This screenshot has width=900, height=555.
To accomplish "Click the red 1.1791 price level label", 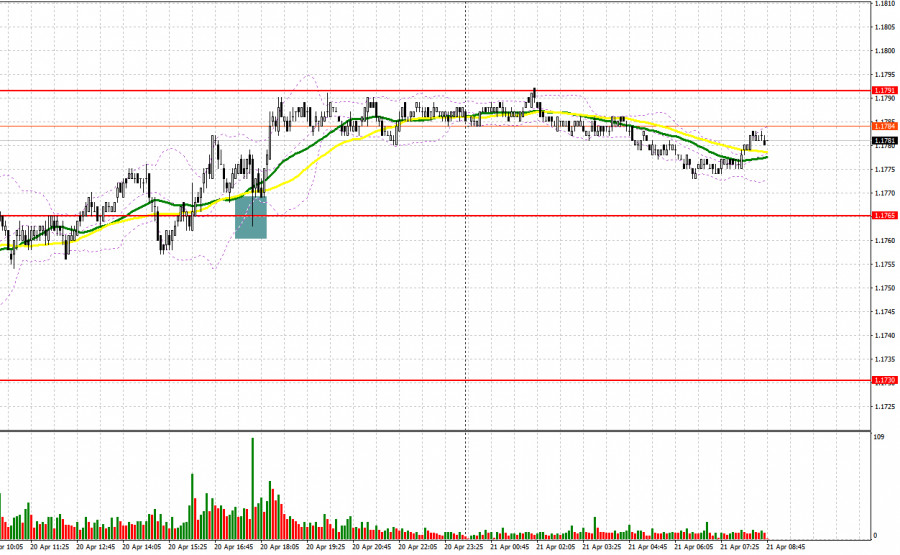I will point(885,91).
